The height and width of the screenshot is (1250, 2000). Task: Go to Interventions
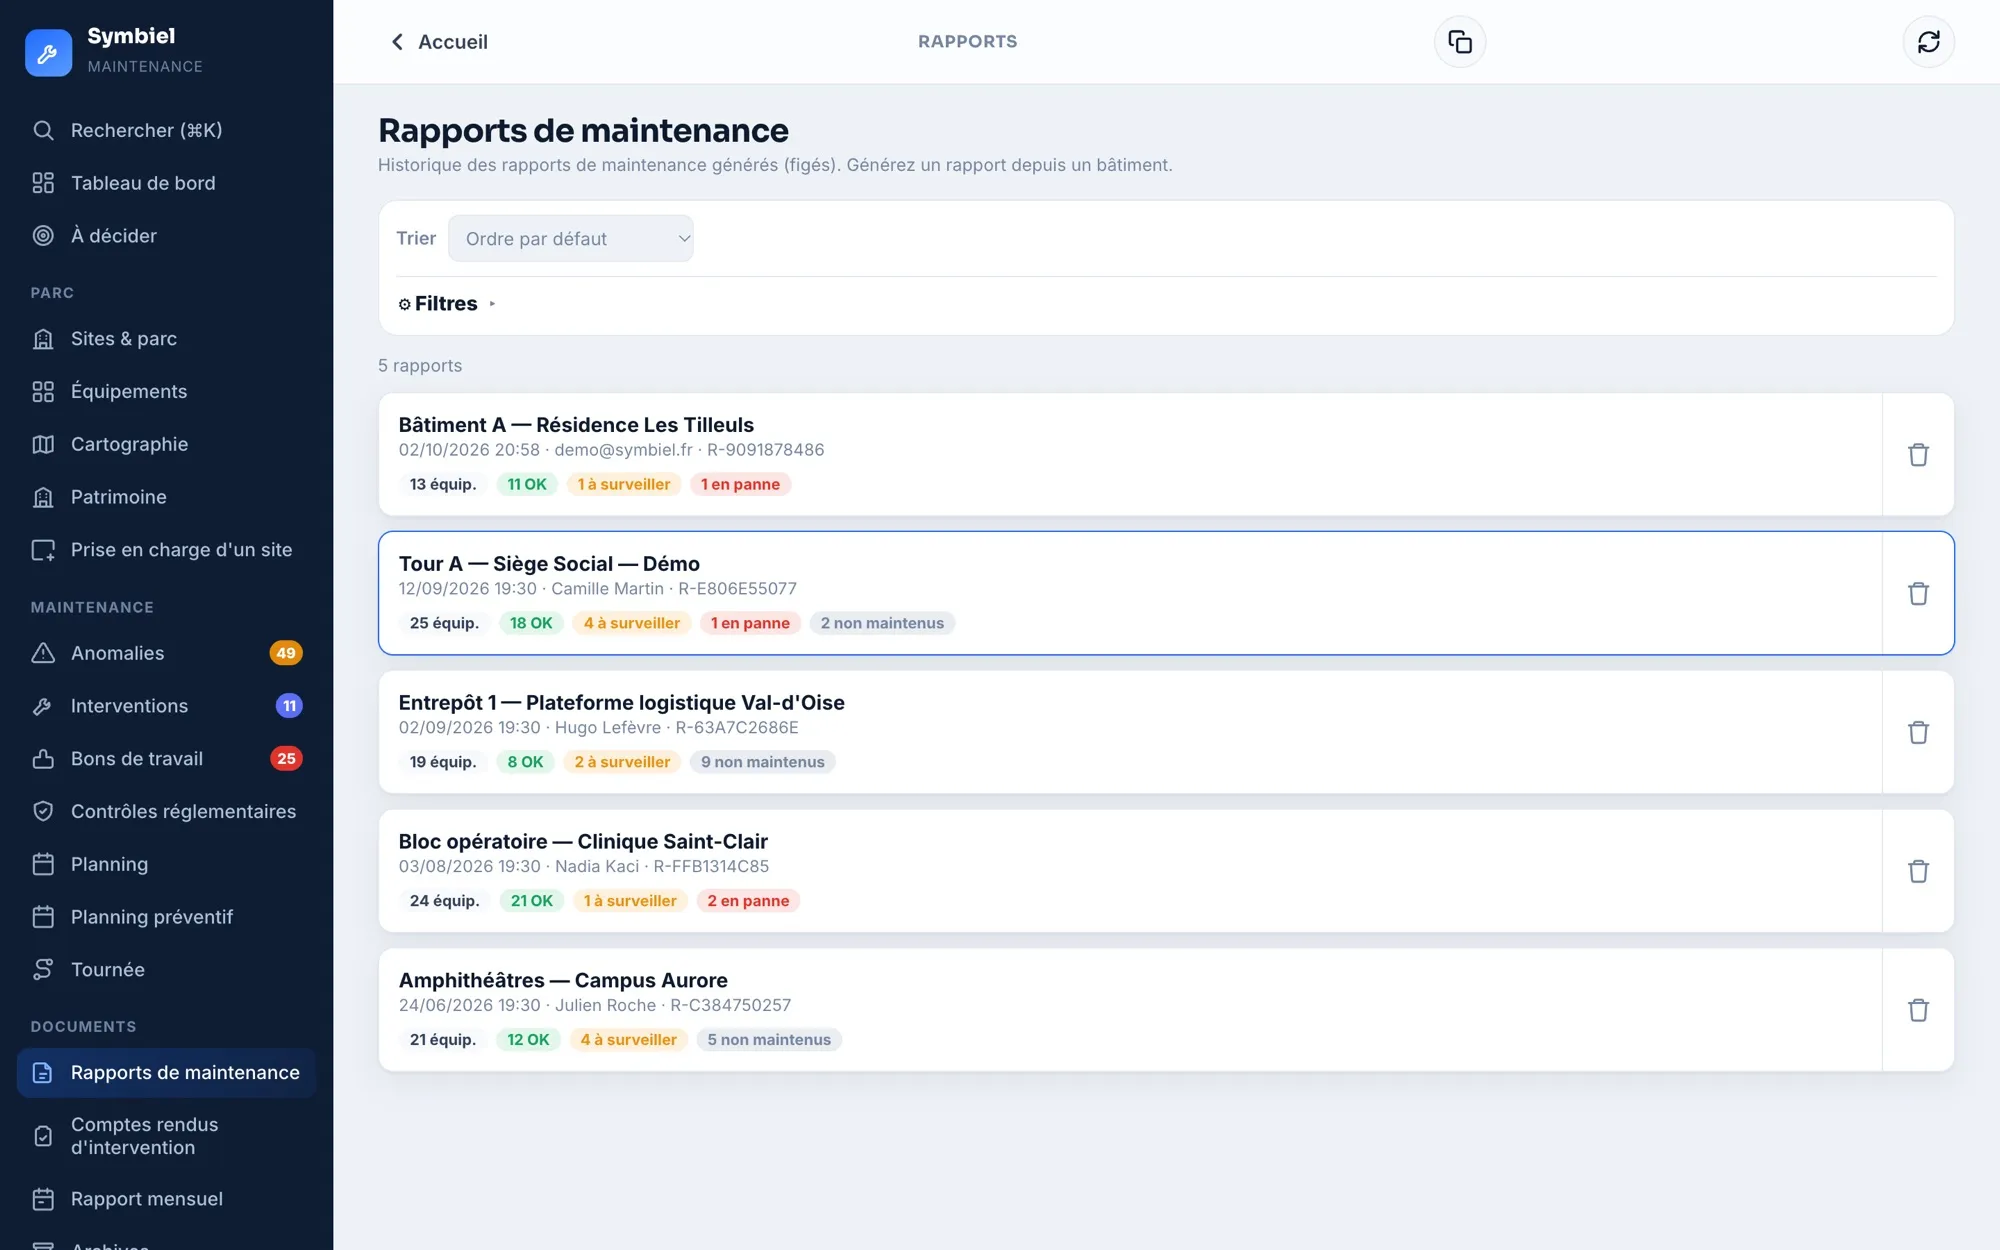[166, 706]
